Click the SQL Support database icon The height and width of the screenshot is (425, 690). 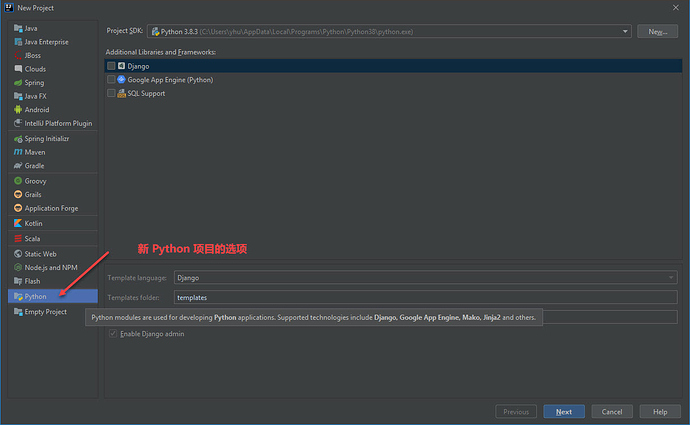(x=121, y=93)
